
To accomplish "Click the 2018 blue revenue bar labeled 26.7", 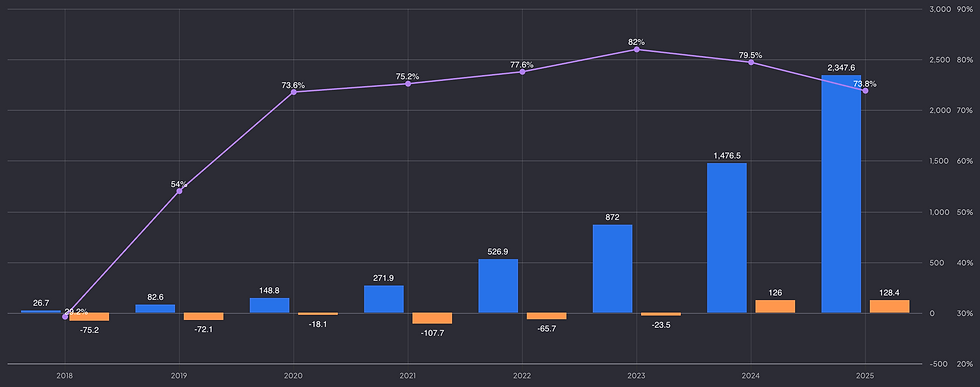I will (41, 311).
